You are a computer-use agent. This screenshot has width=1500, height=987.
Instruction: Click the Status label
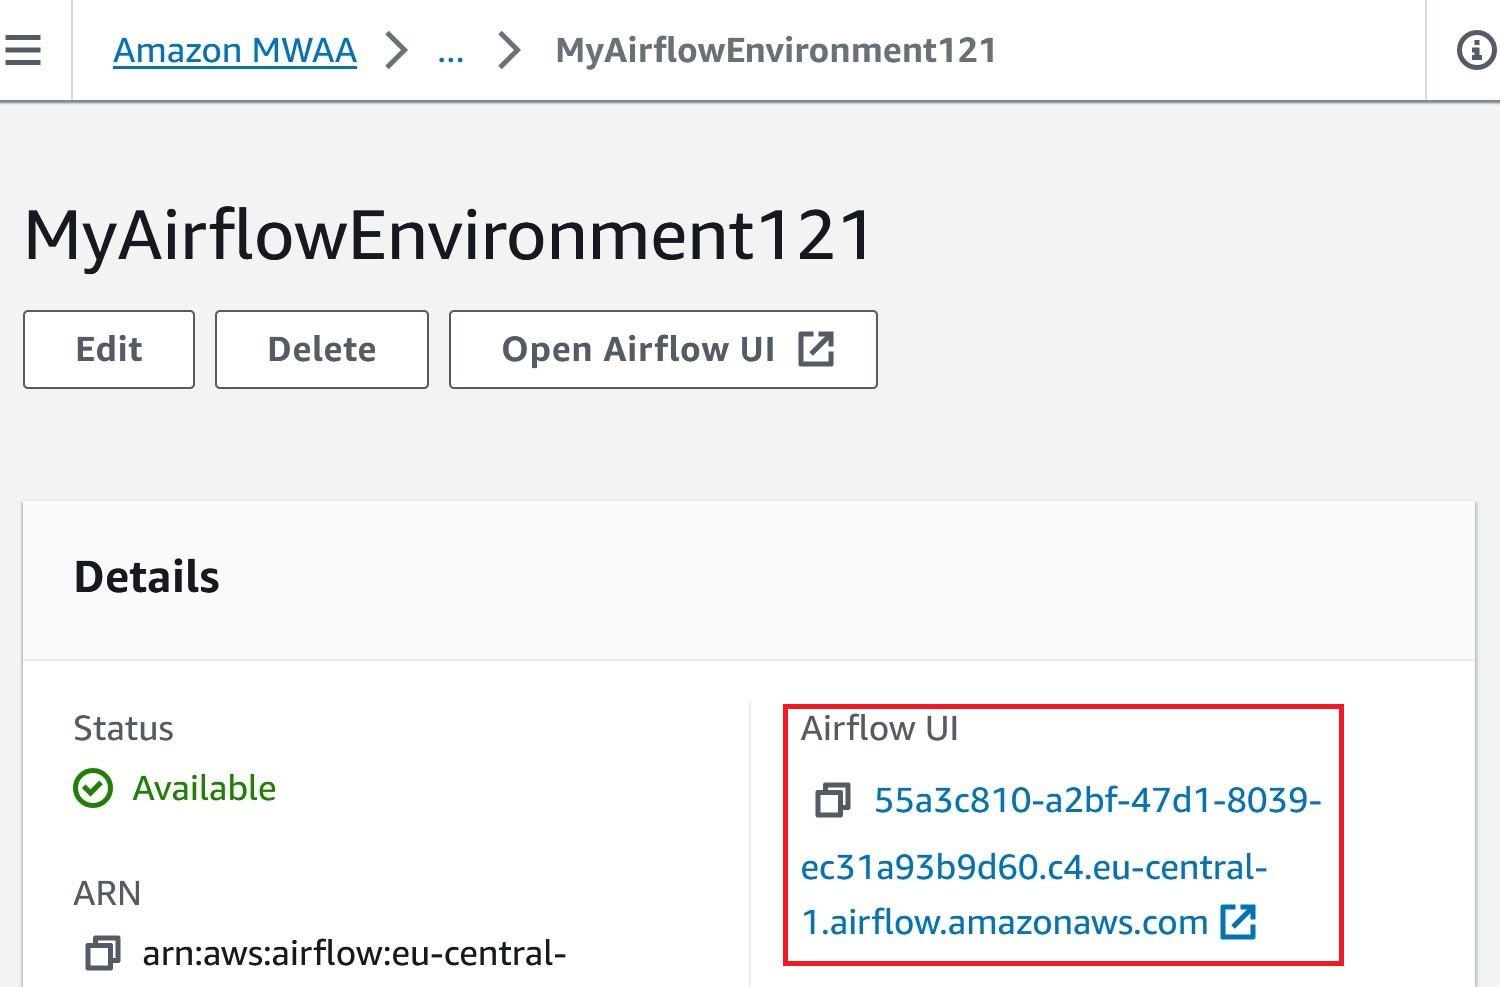pos(124,728)
